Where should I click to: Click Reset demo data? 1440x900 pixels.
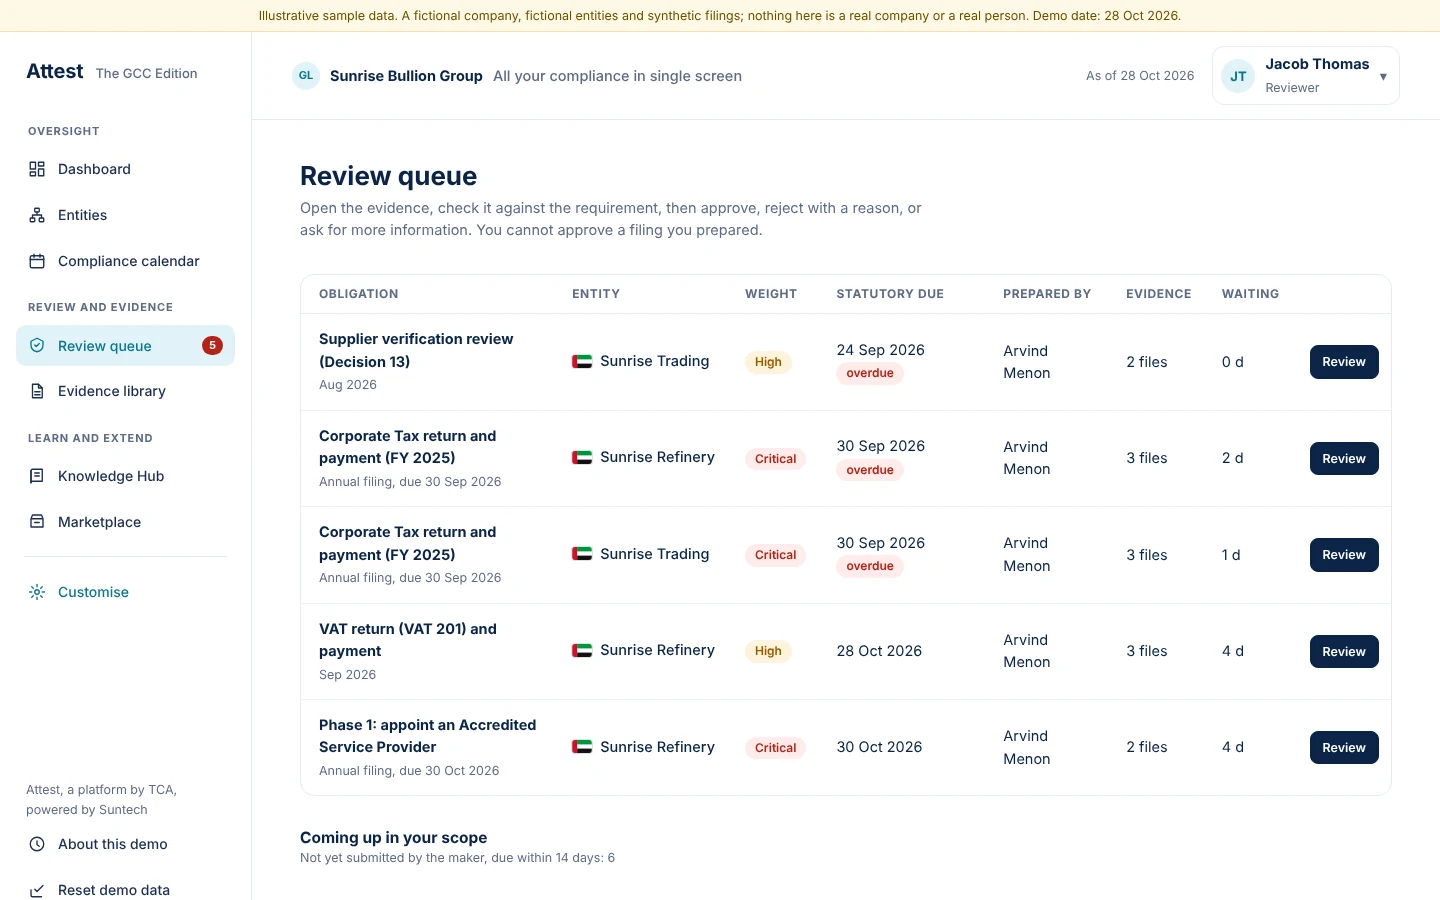tap(125, 889)
